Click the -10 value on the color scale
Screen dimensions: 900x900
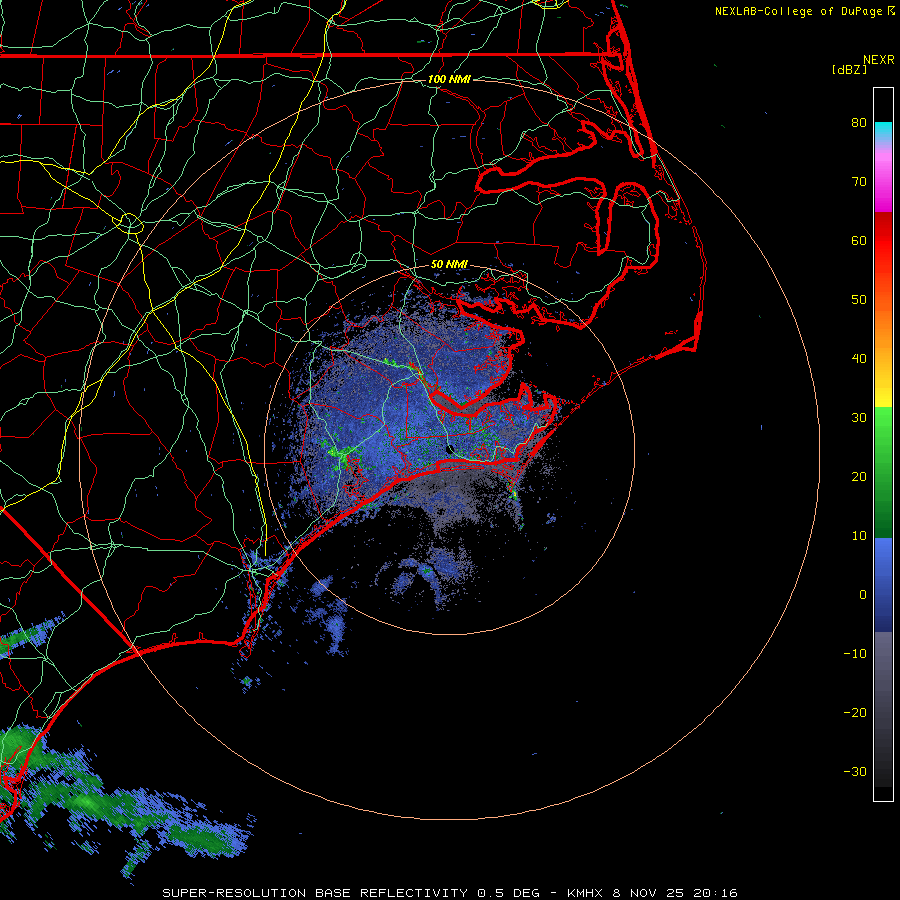pyautogui.click(x=855, y=654)
